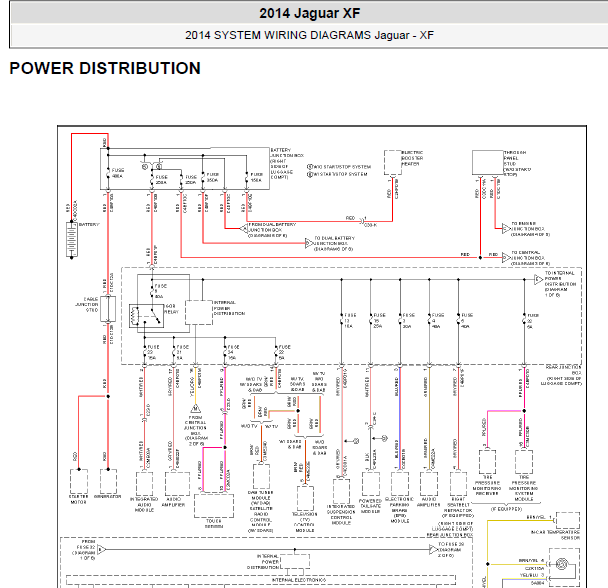The width and height of the screenshot is (608, 588).
Task: Click the arrow to Dual Battery Junction Box
Action: click(309, 243)
